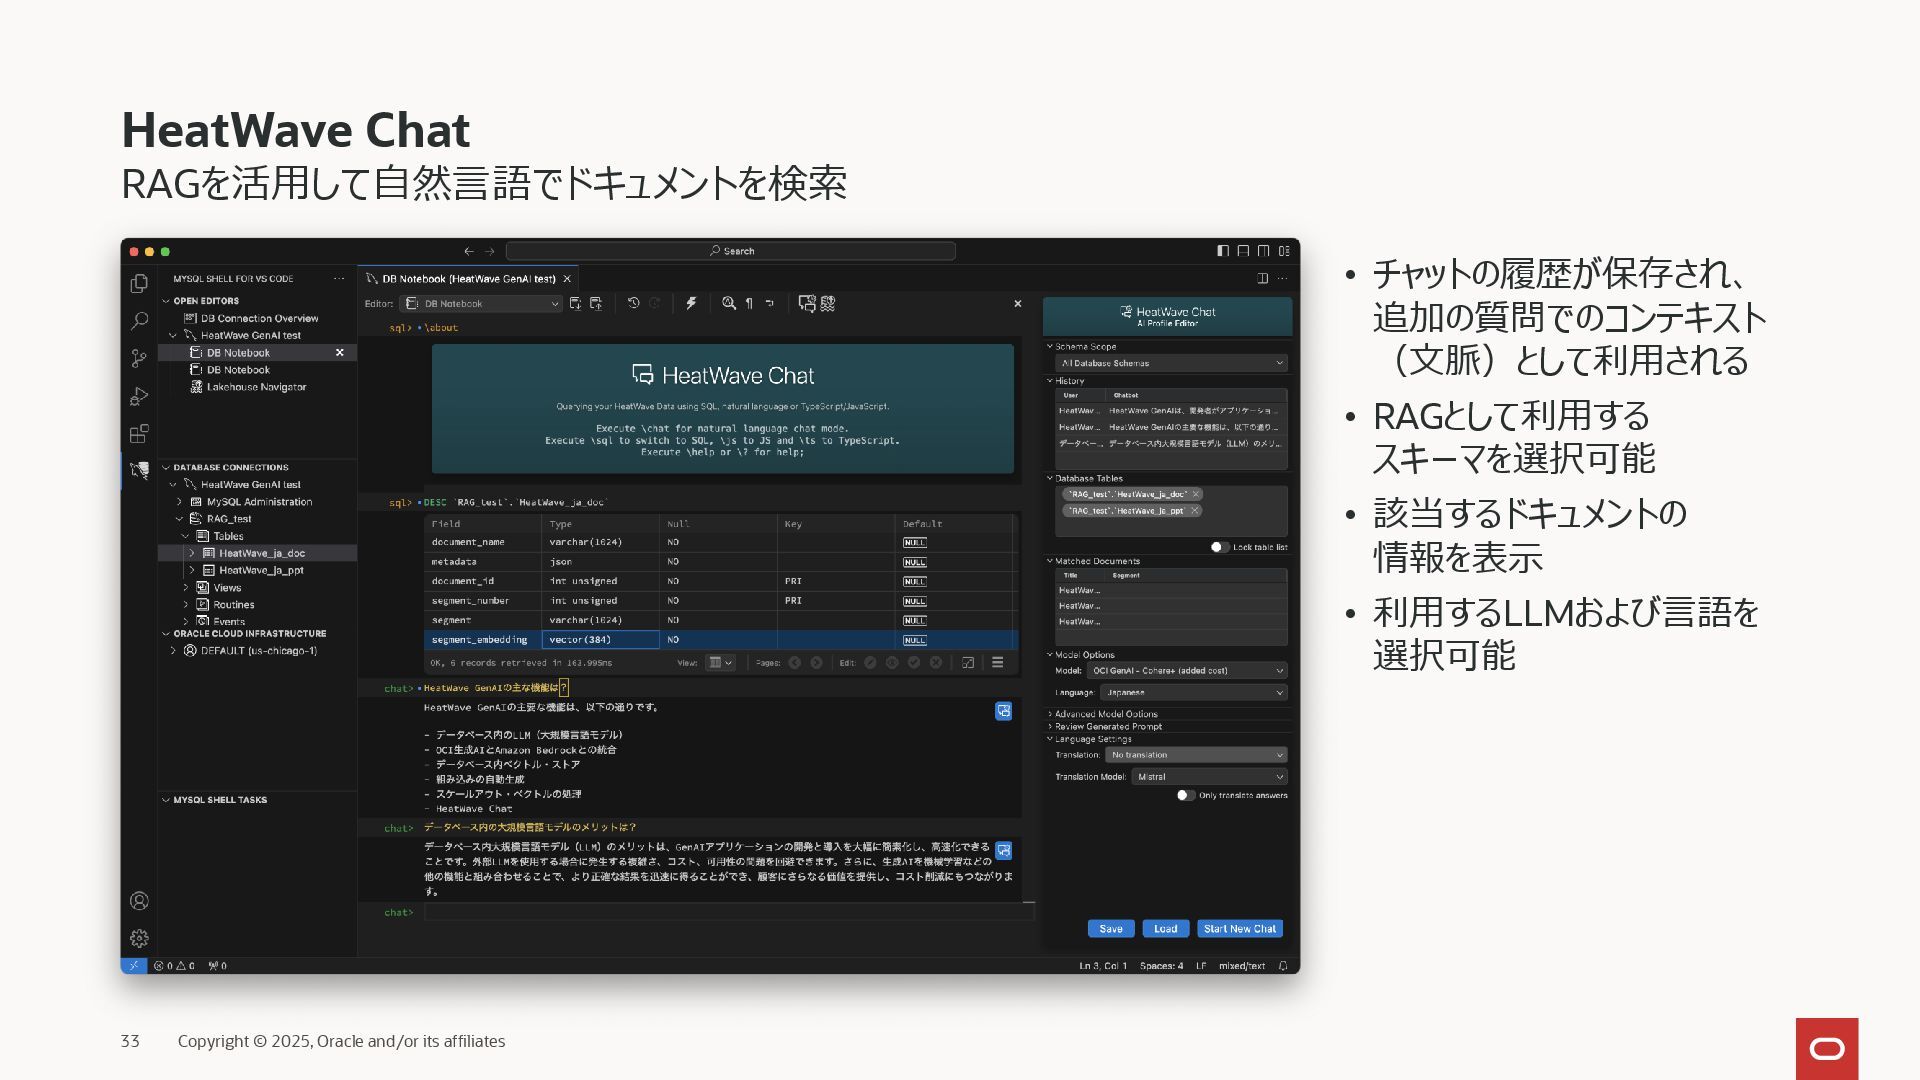Click the previous page arrow in result footer

click(794, 662)
